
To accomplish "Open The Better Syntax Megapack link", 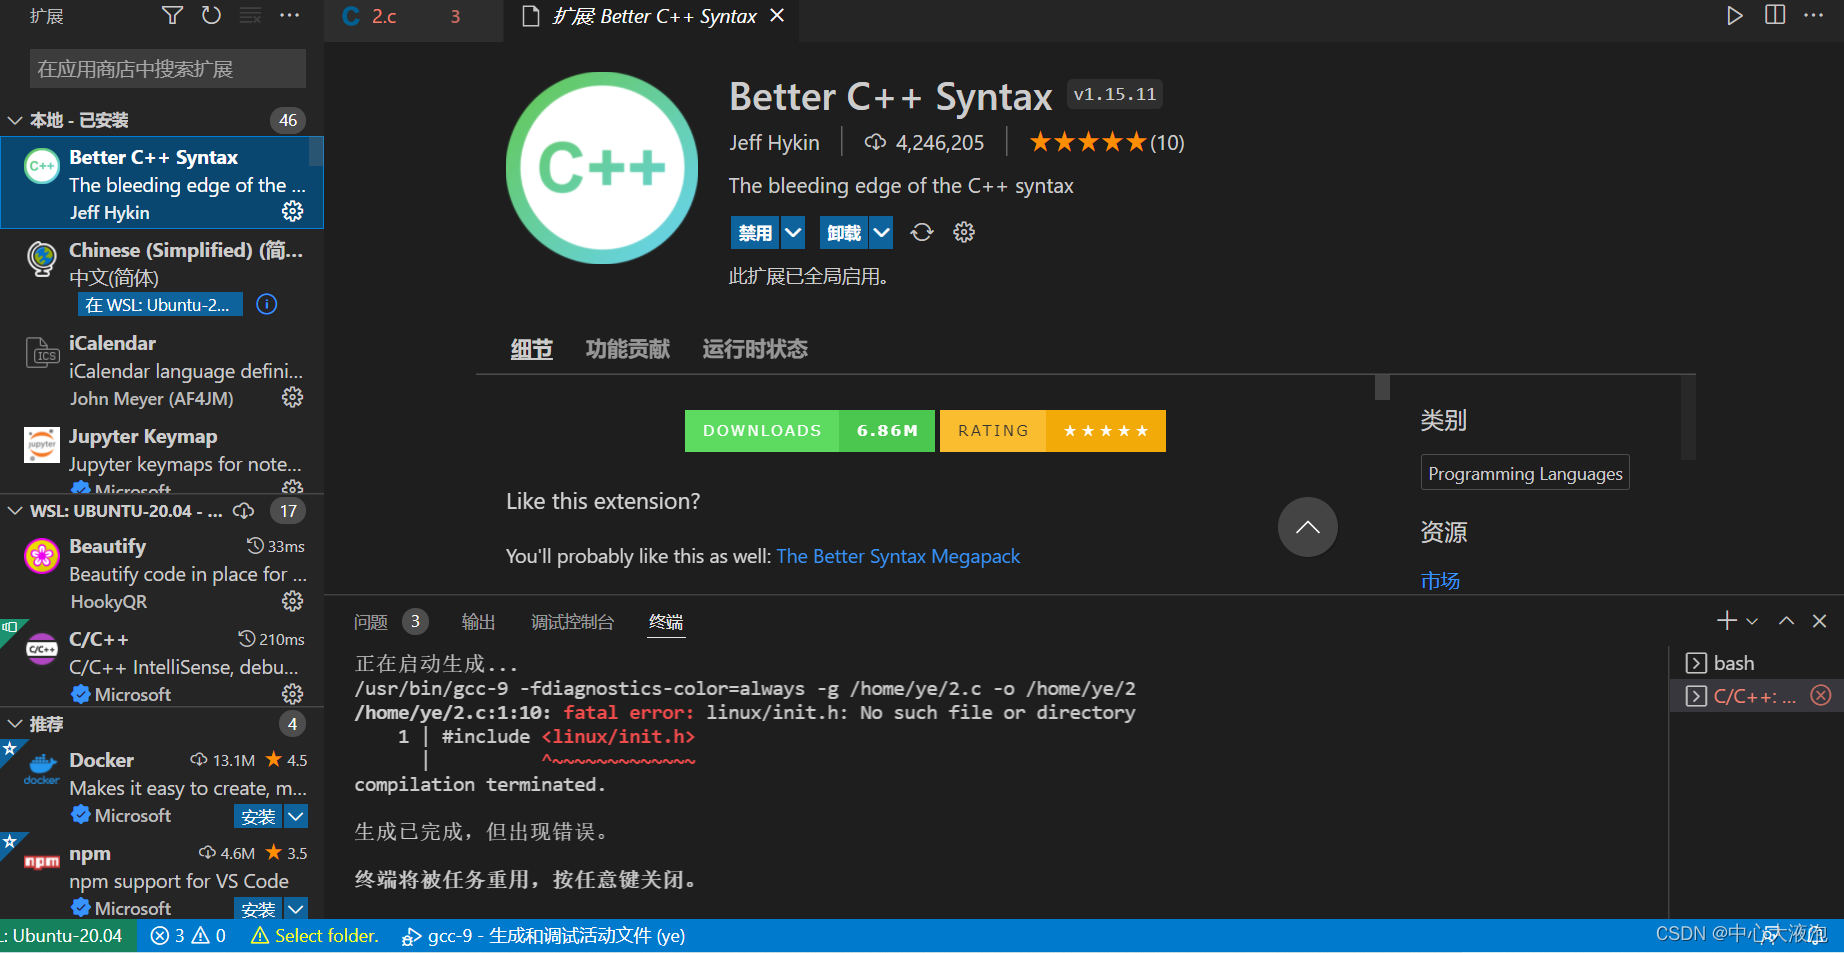I will (x=898, y=556).
